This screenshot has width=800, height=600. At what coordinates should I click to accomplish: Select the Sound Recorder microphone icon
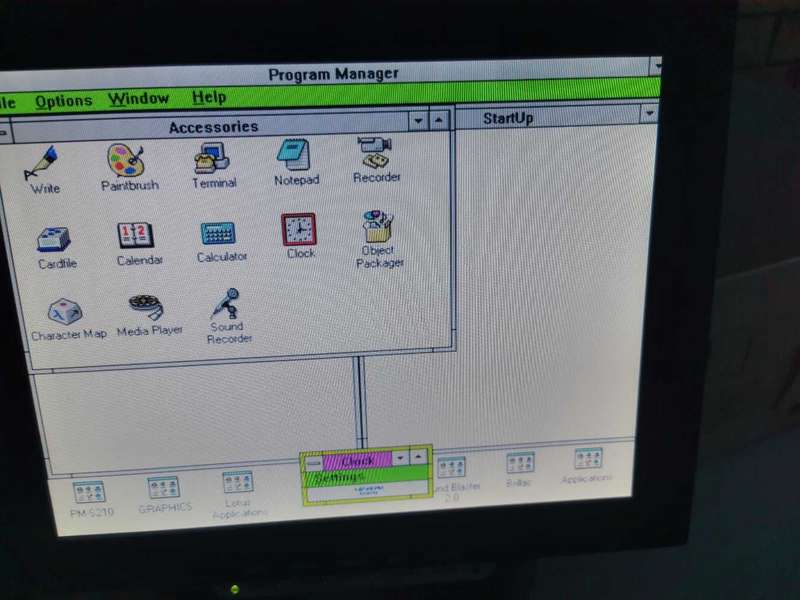coord(225,303)
